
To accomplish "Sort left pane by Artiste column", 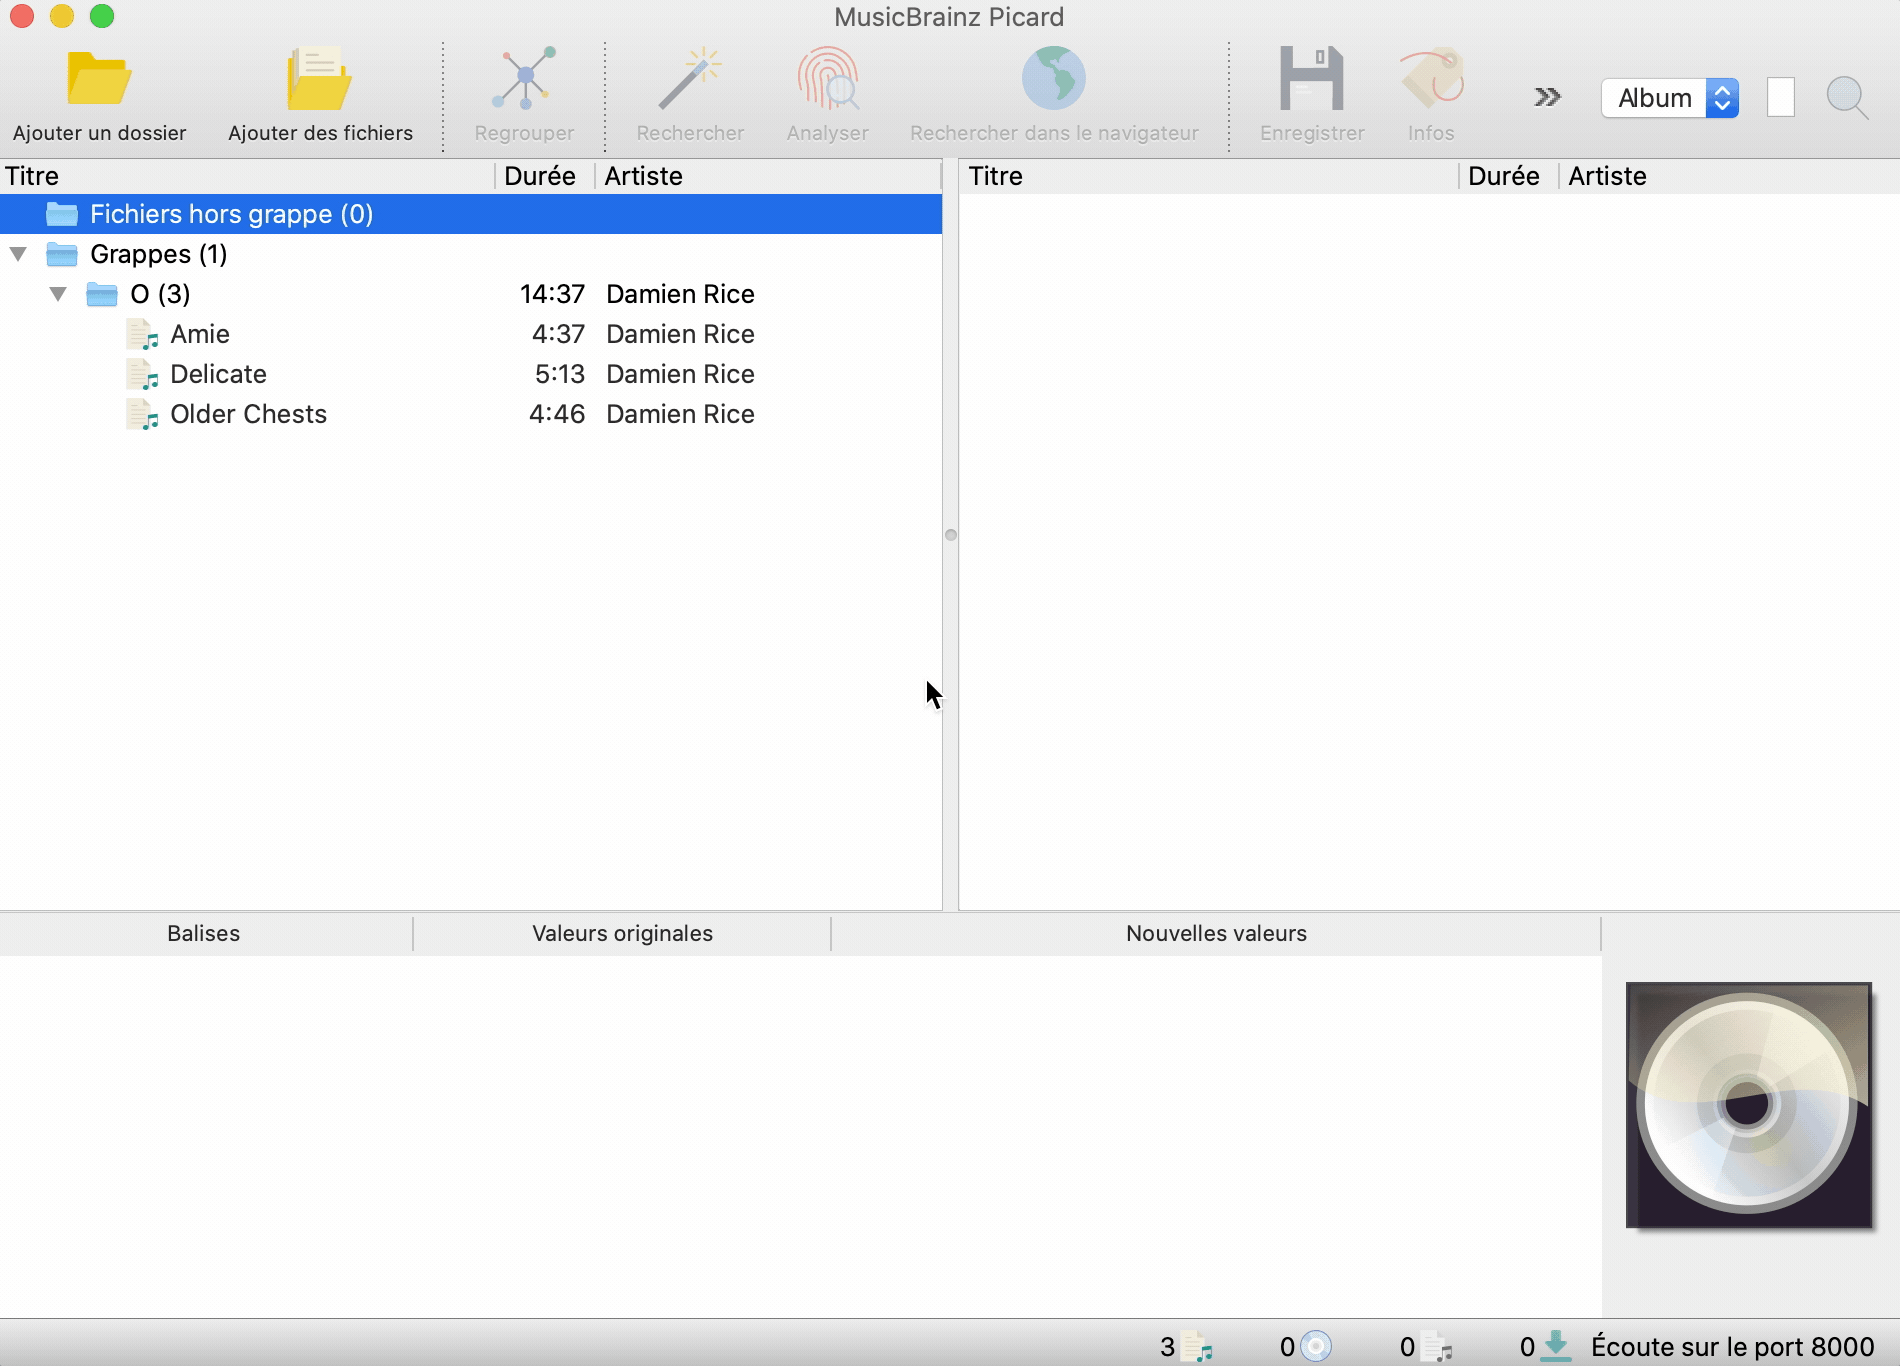I will point(768,176).
